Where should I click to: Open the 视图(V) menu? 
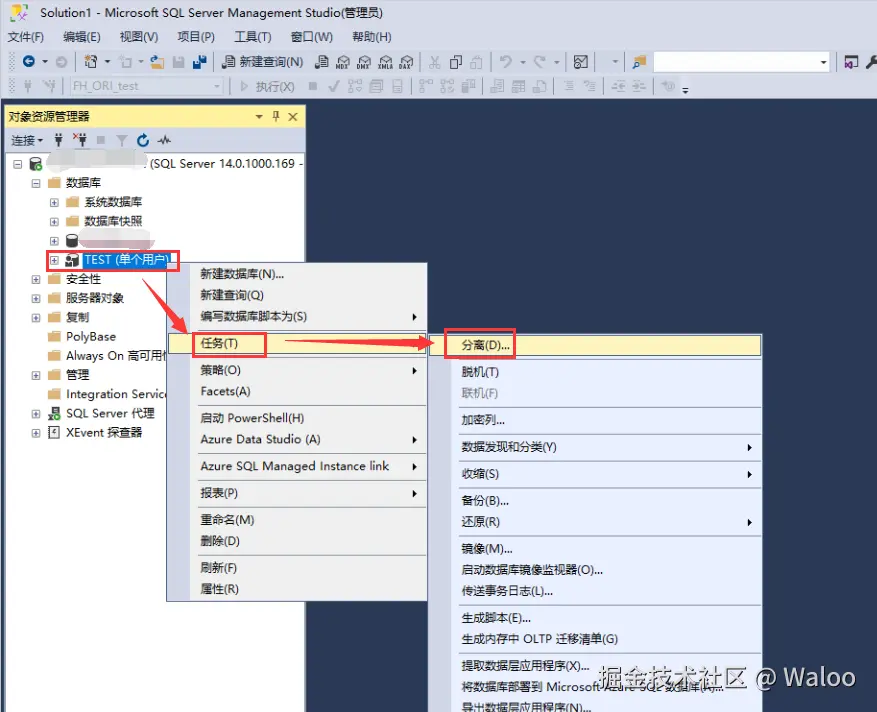(x=139, y=37)
